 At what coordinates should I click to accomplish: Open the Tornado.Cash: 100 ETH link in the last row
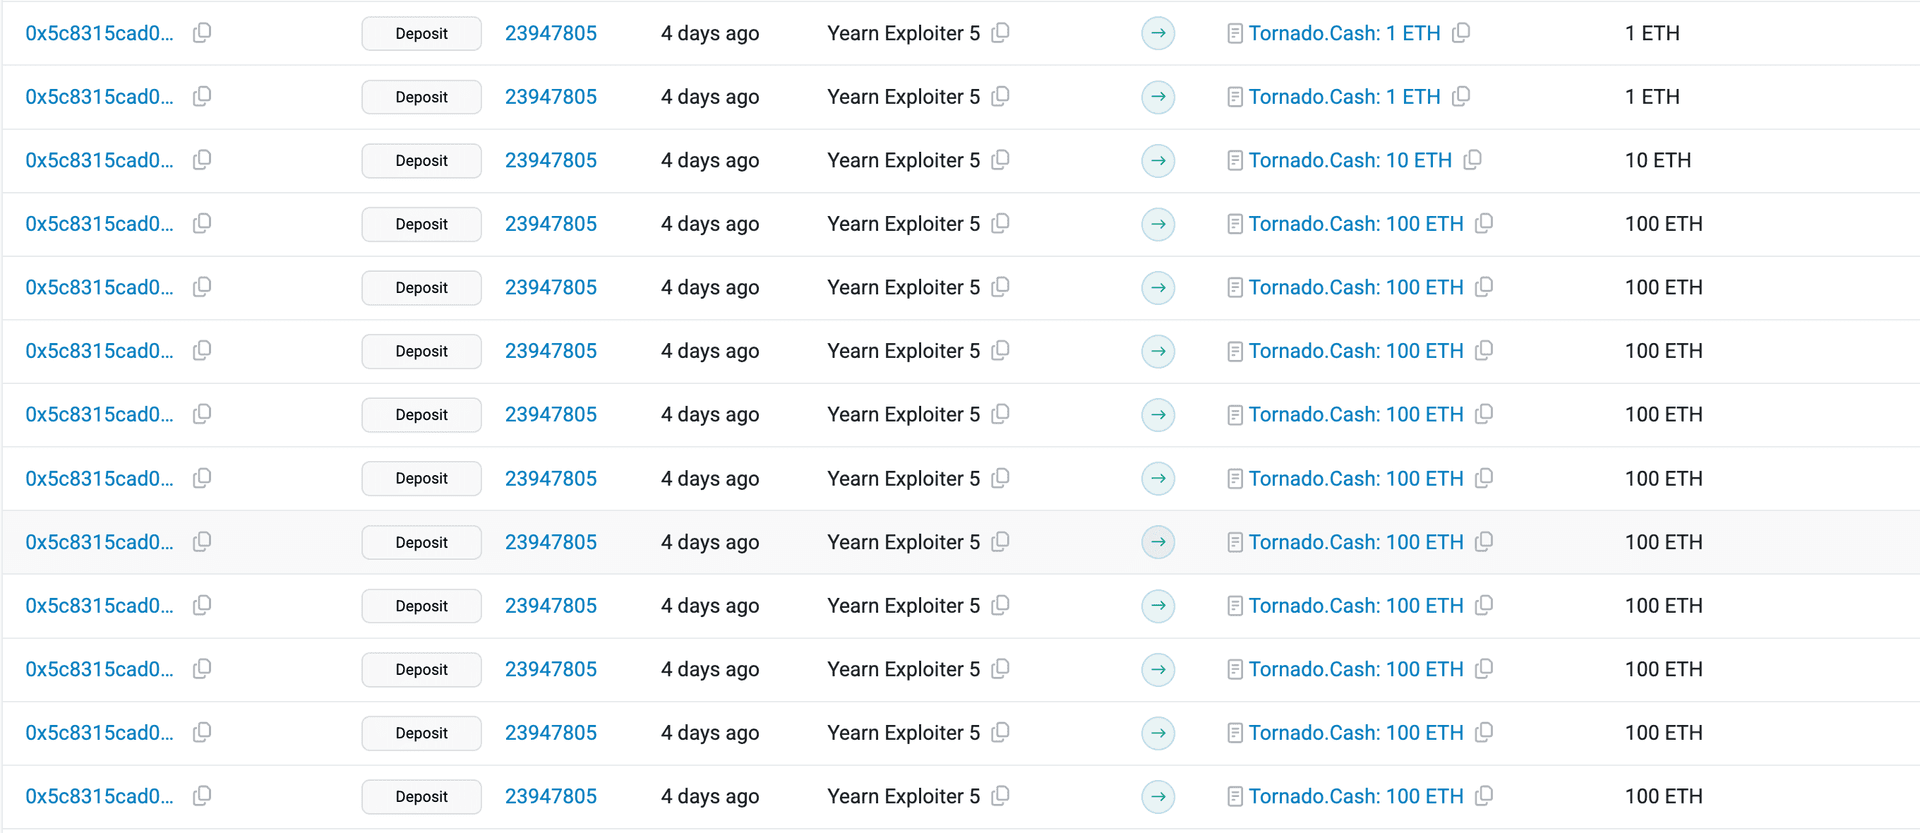point(1356,796)
